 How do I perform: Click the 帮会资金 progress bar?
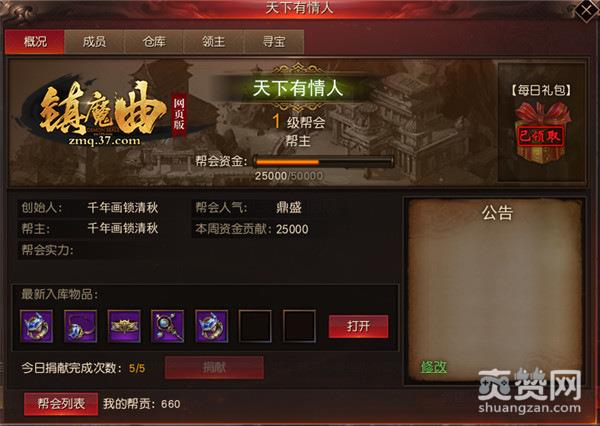pos(323,162)
